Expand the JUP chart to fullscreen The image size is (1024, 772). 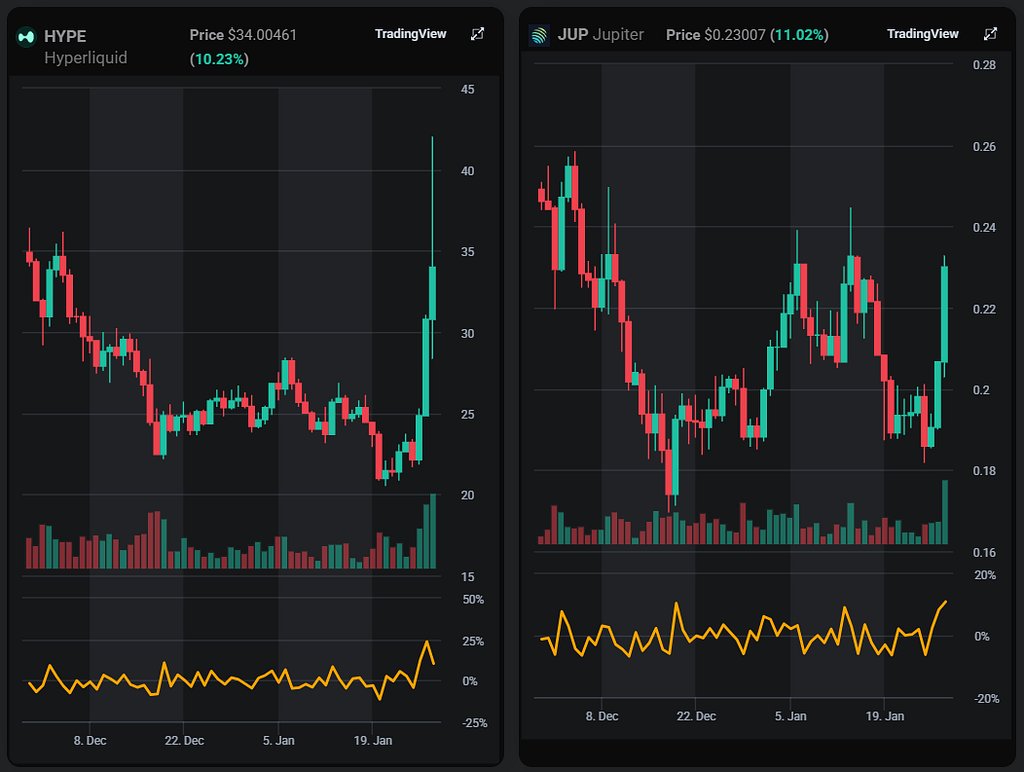pos(990,34)
